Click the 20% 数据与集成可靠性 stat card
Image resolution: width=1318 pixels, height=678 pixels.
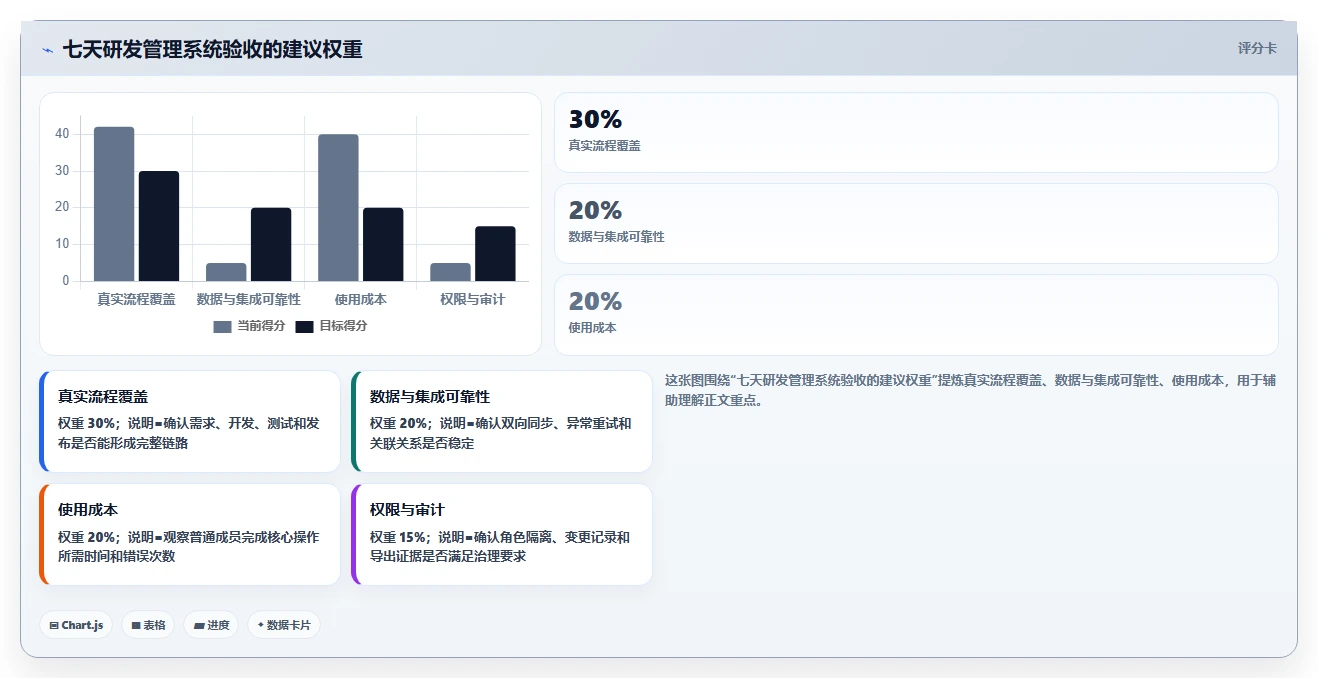[916, 224]
